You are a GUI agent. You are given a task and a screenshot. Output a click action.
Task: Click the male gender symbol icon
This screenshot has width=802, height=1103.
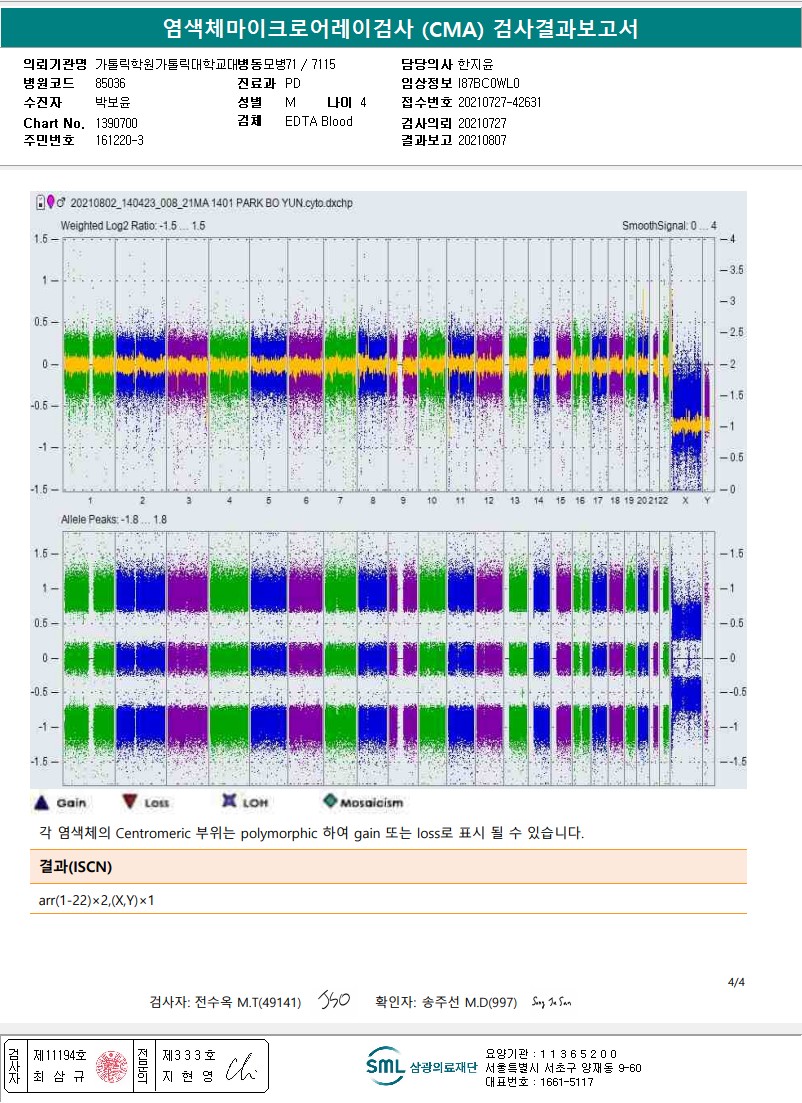click(61, 202)
